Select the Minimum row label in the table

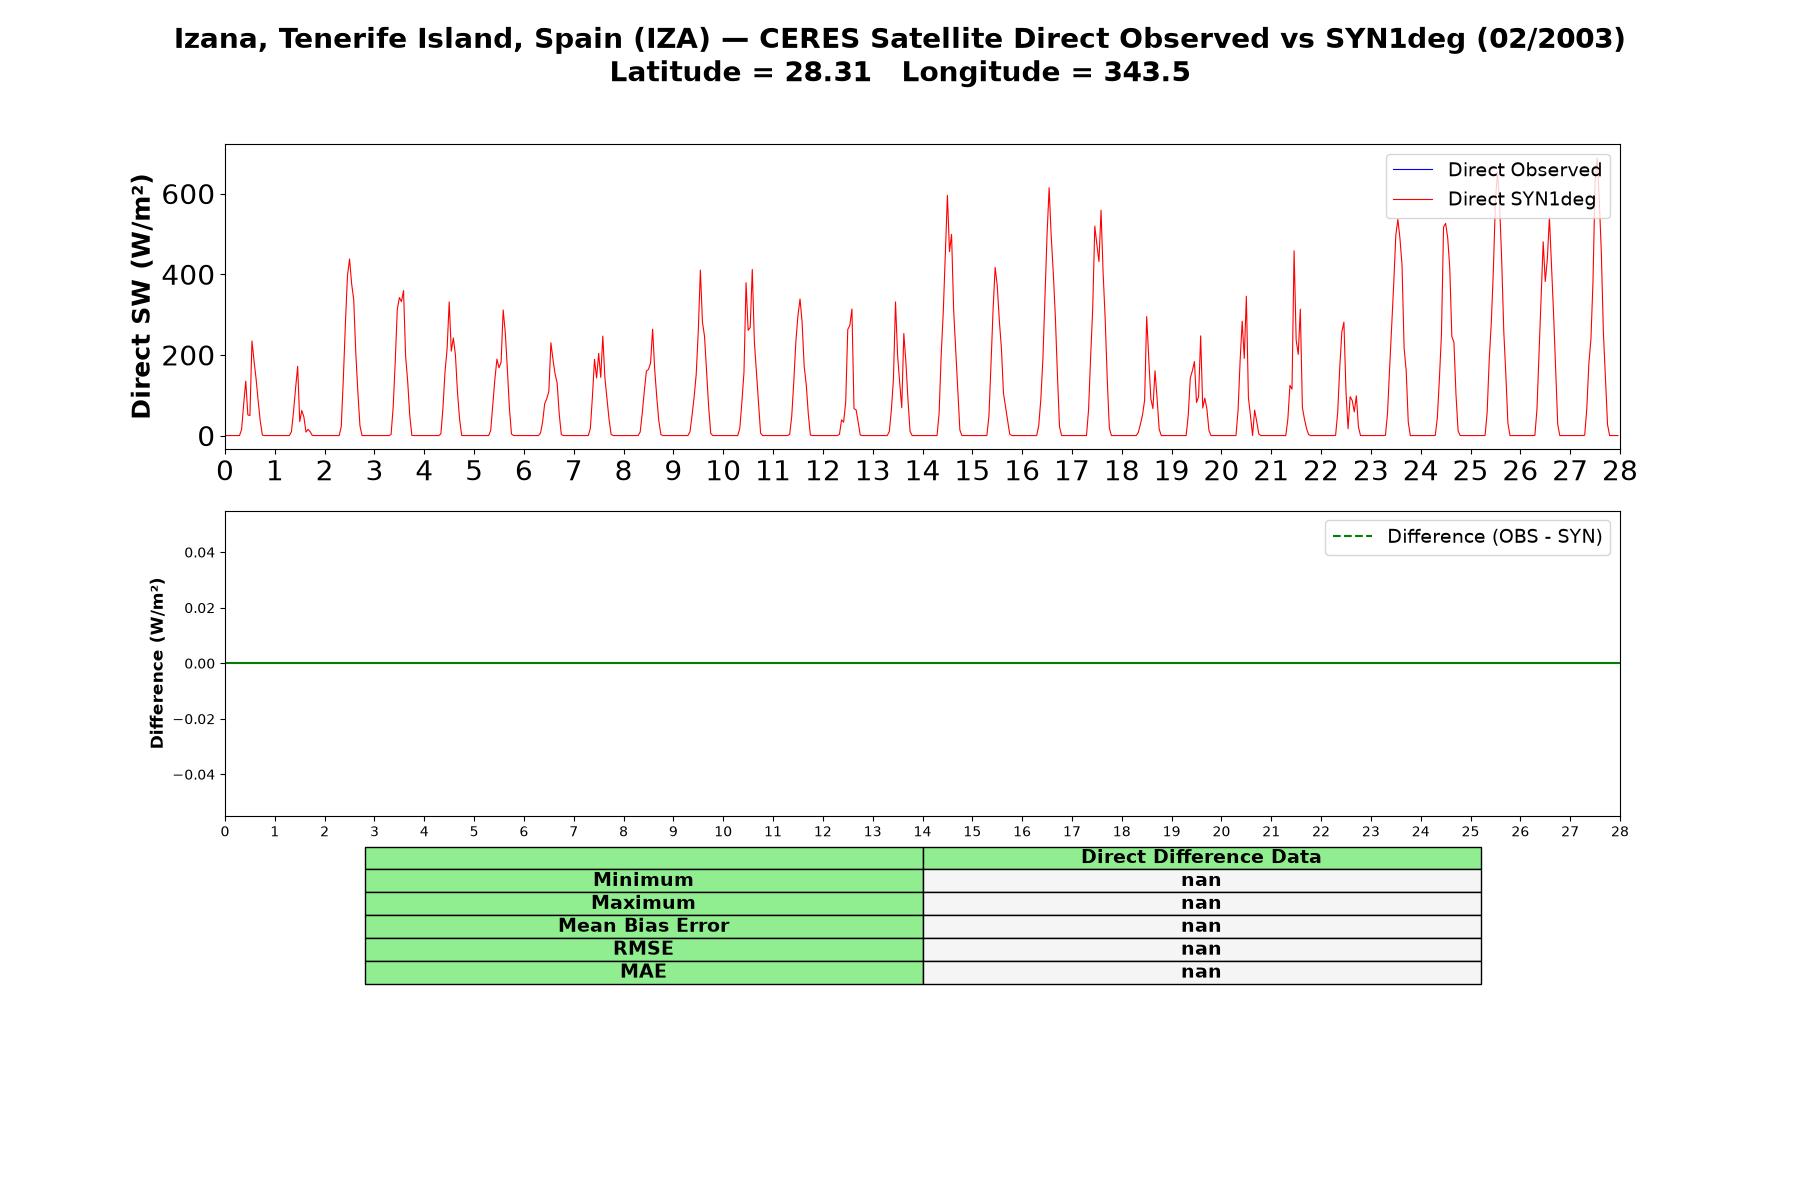coord(643,880)
